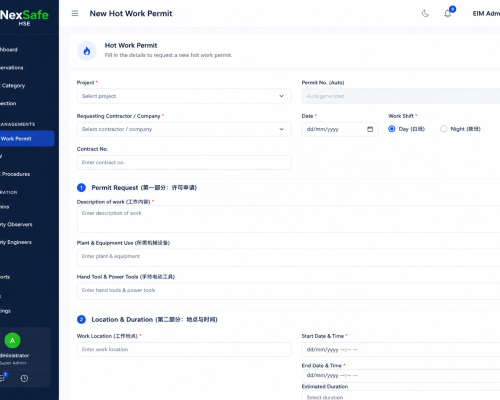Click the Start Date & Time field
The height and width of the screenshot is (400, 500).
click(x=401, y=350)
